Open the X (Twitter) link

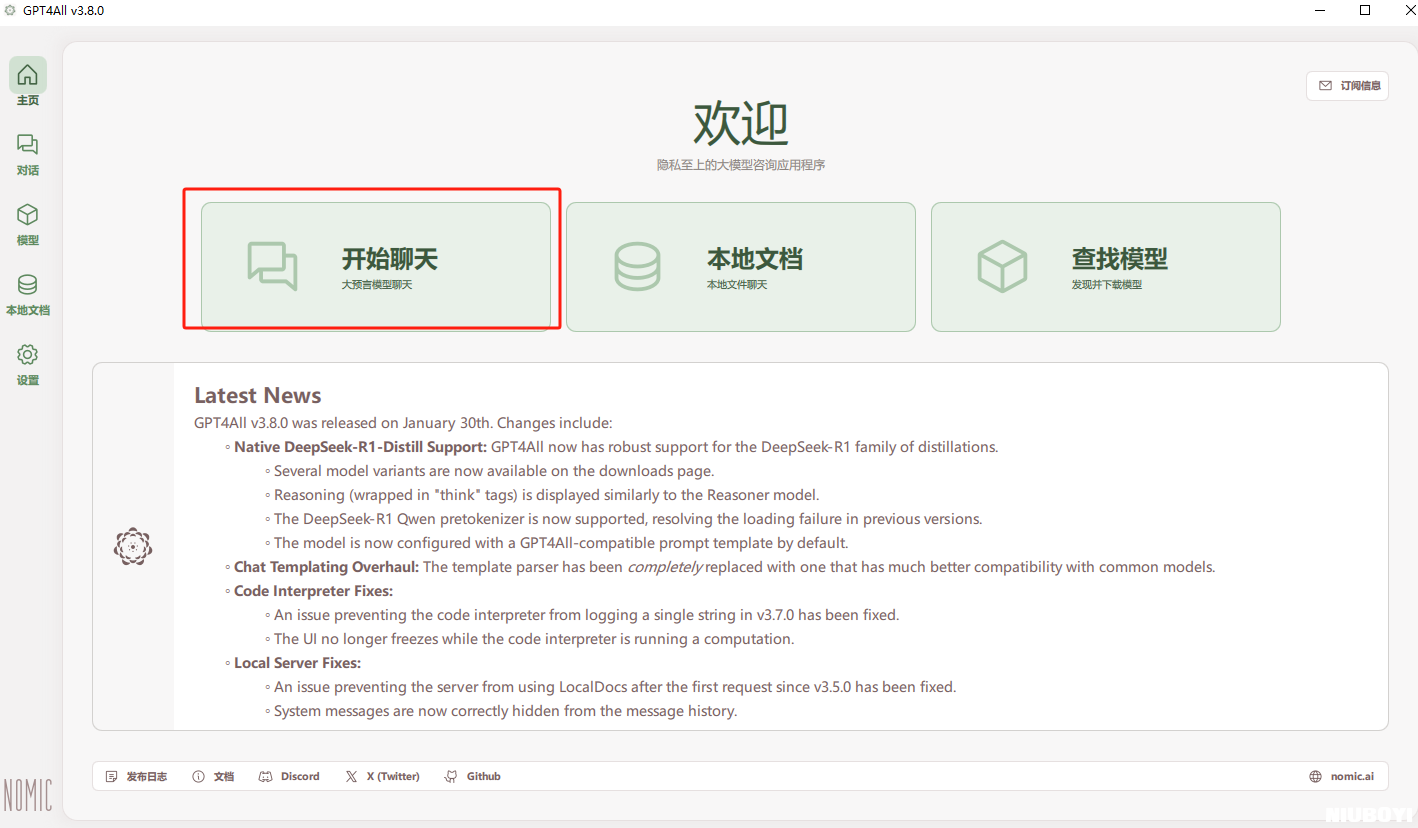click(x=382, y=776)
